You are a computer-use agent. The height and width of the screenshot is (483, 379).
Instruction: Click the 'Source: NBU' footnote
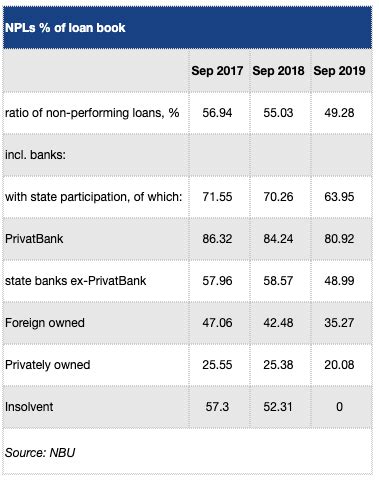click(x=40, y=453)
